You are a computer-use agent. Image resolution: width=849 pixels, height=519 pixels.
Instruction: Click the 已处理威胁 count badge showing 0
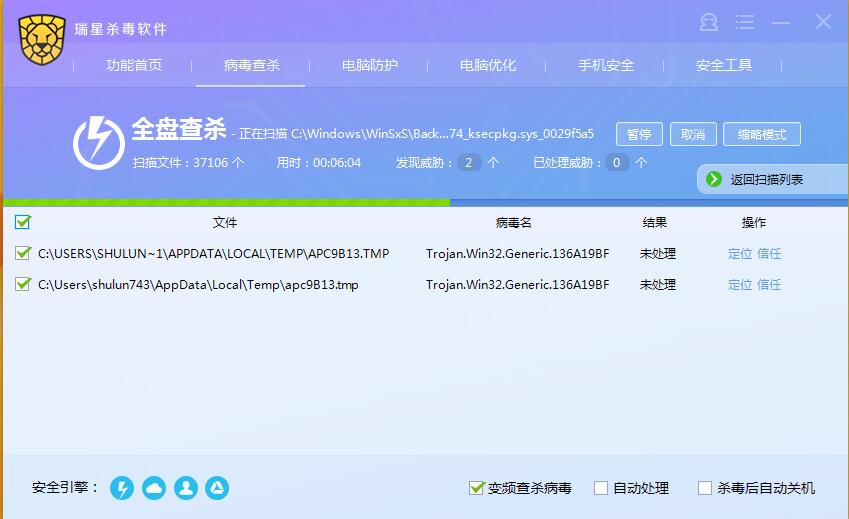coord(617,162)
